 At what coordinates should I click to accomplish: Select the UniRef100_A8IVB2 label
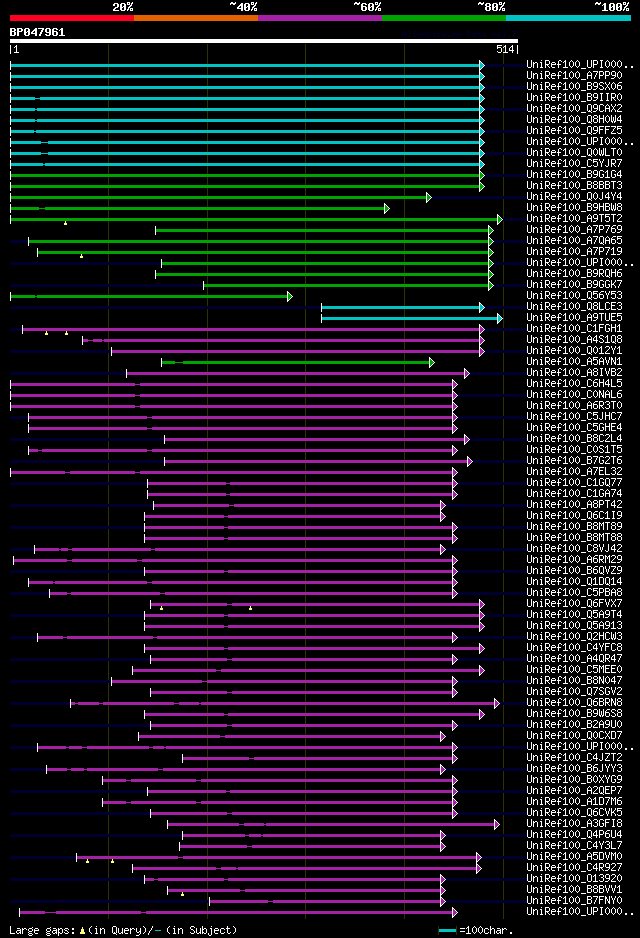[x=574, y=373]
